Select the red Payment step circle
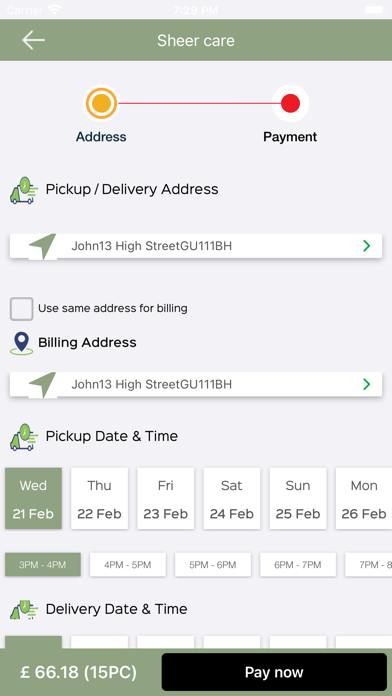The image size is (392, 696). (290, 103)
